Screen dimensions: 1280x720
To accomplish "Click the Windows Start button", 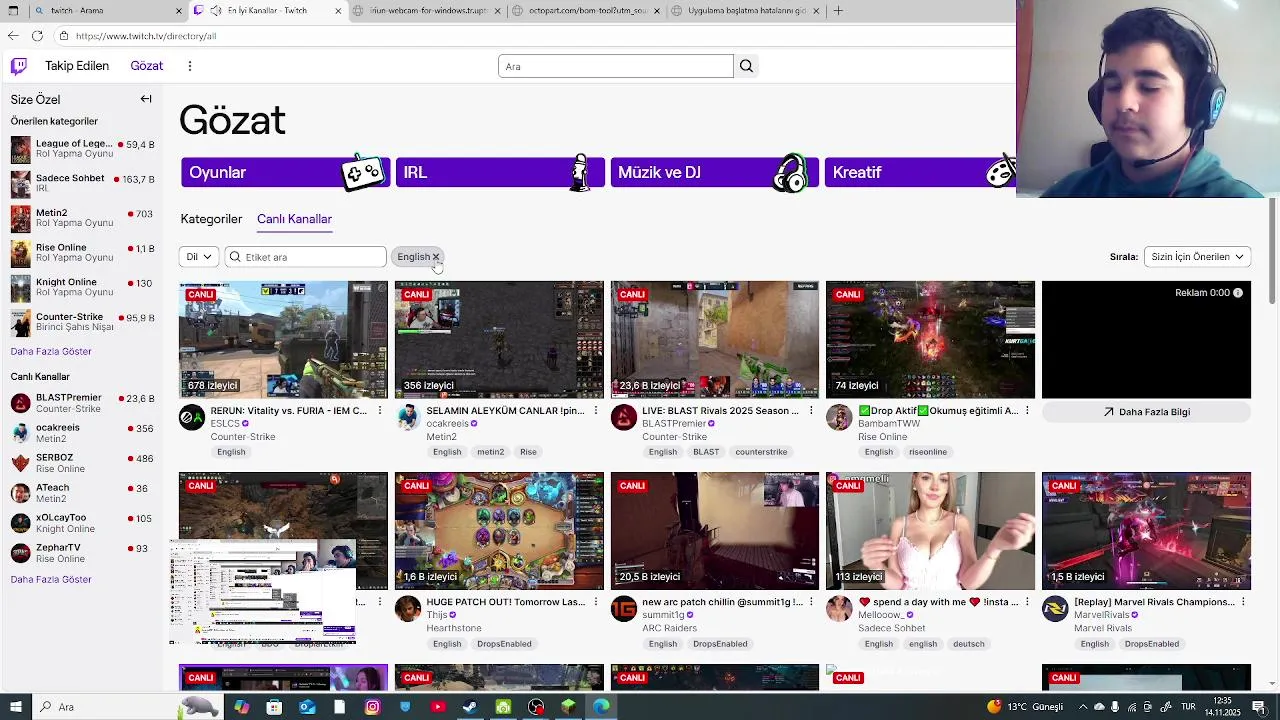I will pyautogui.click(x=16, y=707).
